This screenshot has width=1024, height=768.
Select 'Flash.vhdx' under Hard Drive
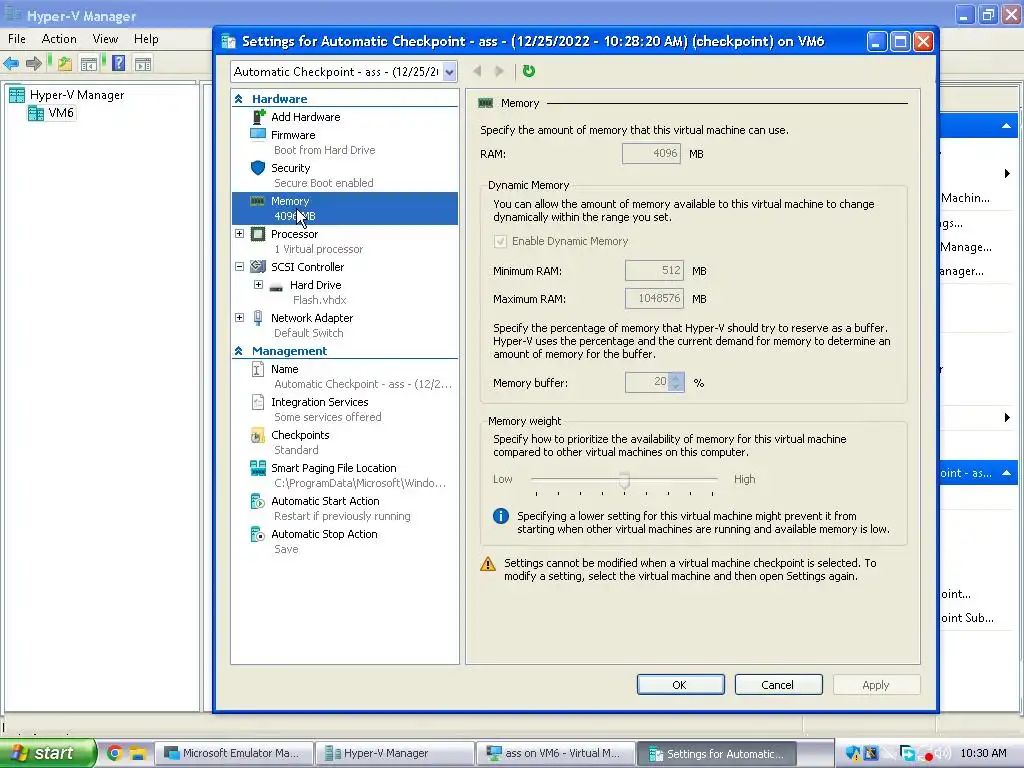coord(319,300)
